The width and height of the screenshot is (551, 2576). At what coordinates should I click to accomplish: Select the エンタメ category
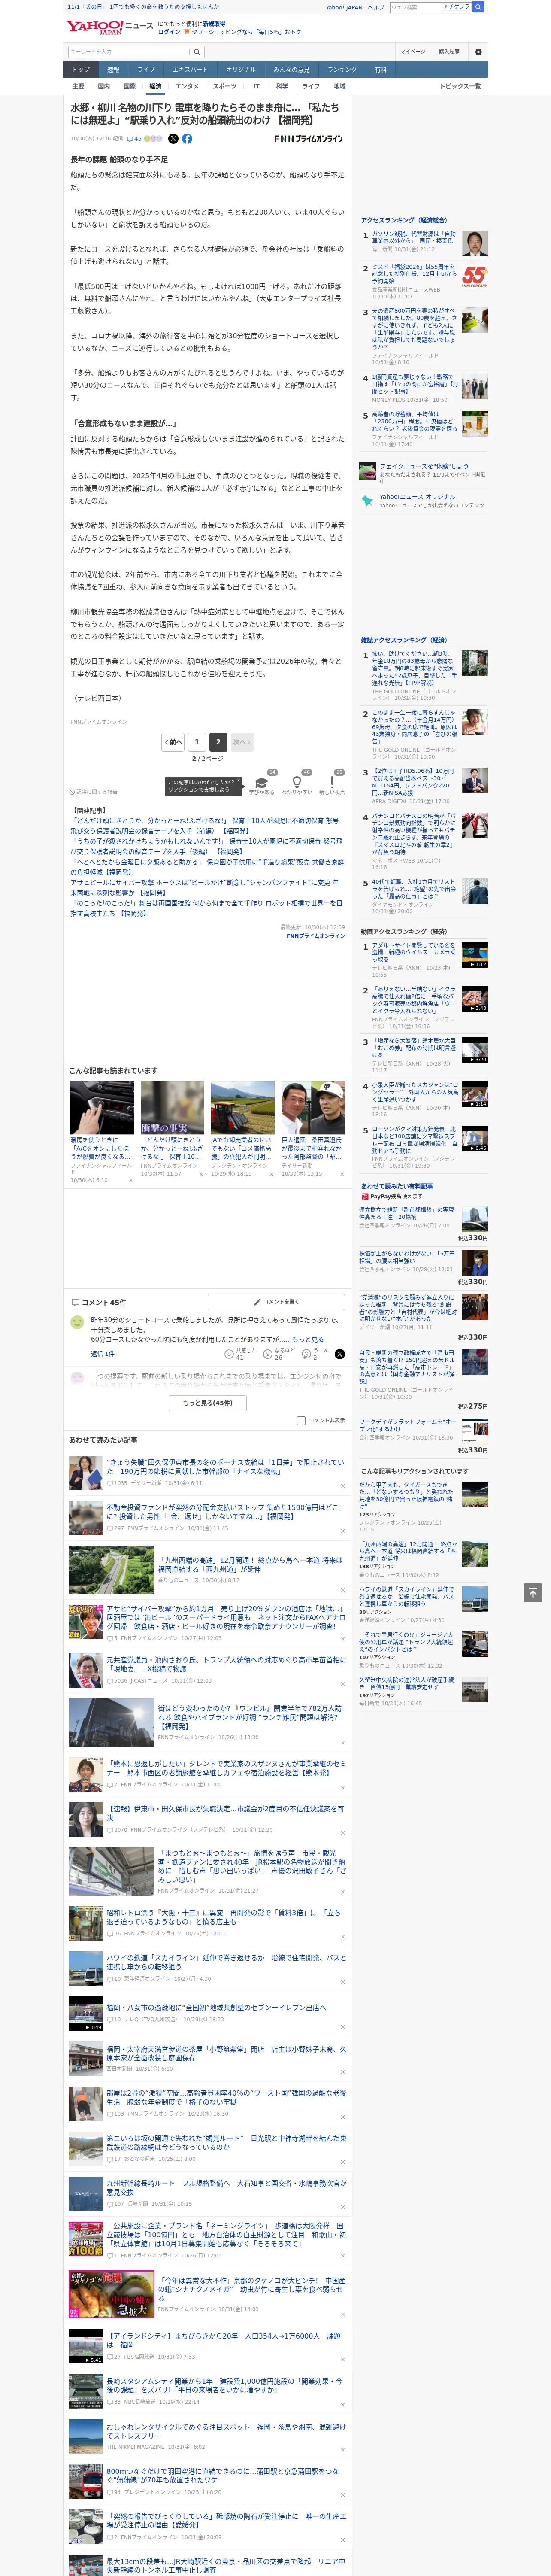pyautogui.click(x=187, y=86)
